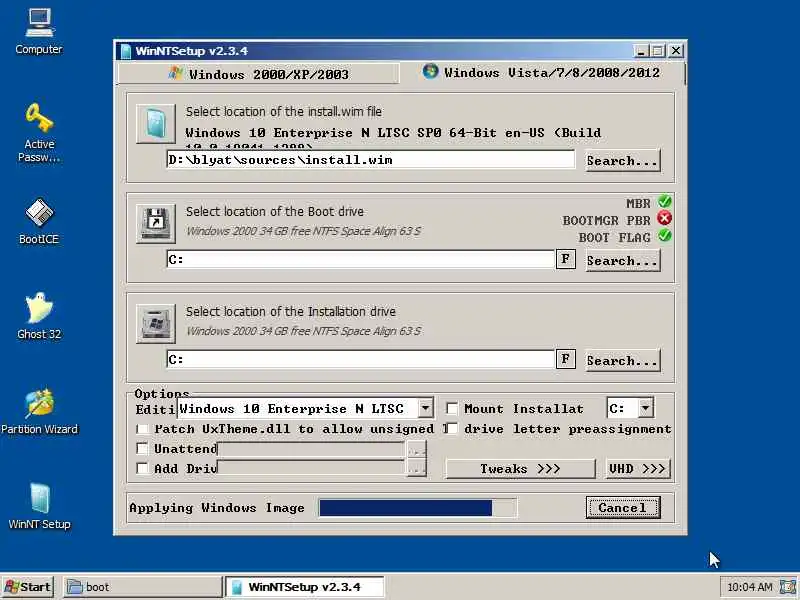This screenshot has height=600, width=800.
Task: Click the Applying Windows Image progress bar
Action: click(418, 508)
